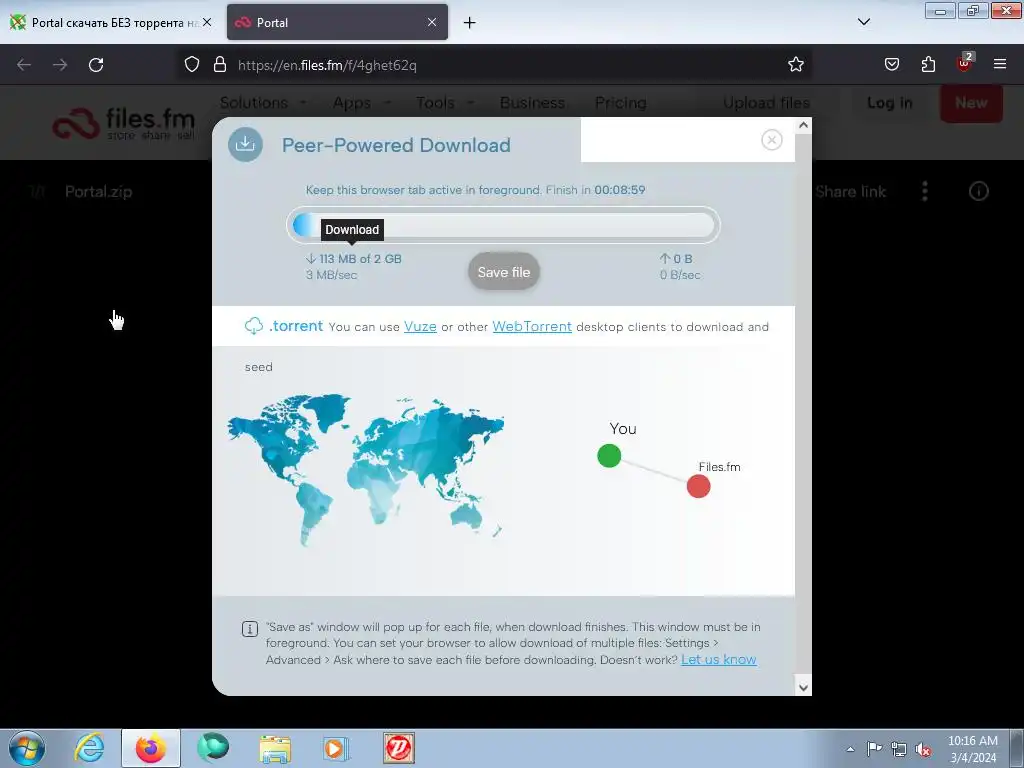Click the Action Center flag icon
The image size is (1024, 768).
pyautogui.click(x=874, y=749)
